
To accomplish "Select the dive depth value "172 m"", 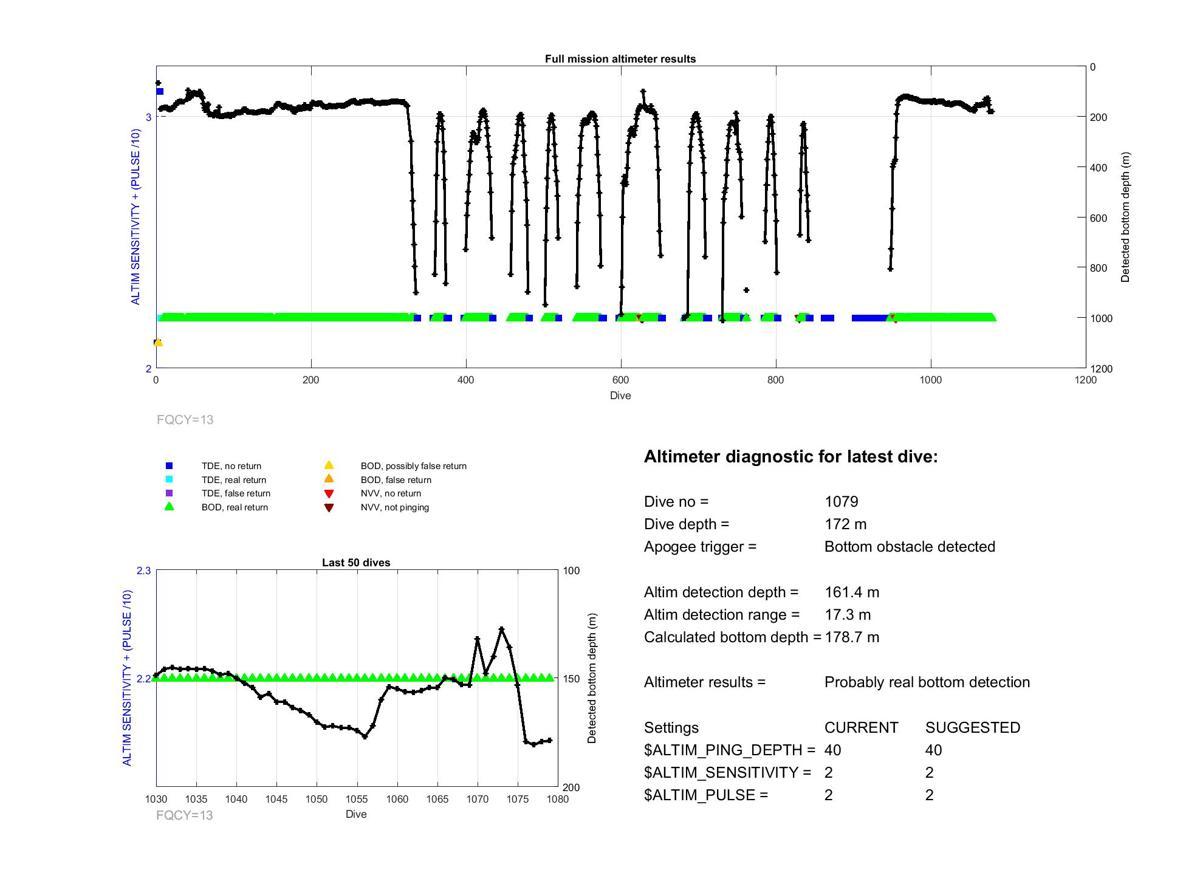I will [x=848, y=524].
